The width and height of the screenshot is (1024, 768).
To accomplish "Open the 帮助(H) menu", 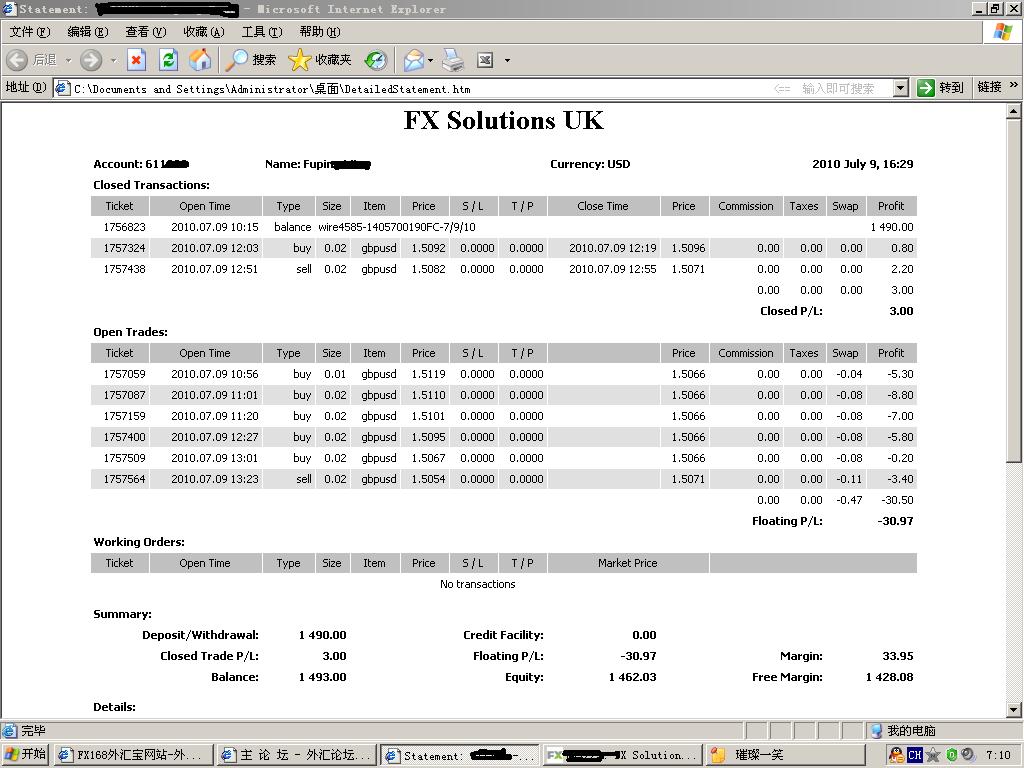I will point(320,31).
